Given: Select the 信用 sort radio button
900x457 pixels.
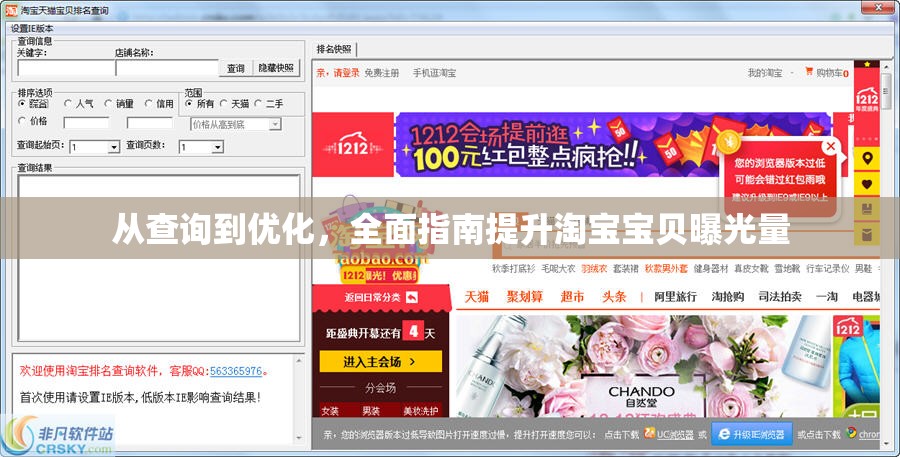Looking at the screenshot, I should 149,104.
